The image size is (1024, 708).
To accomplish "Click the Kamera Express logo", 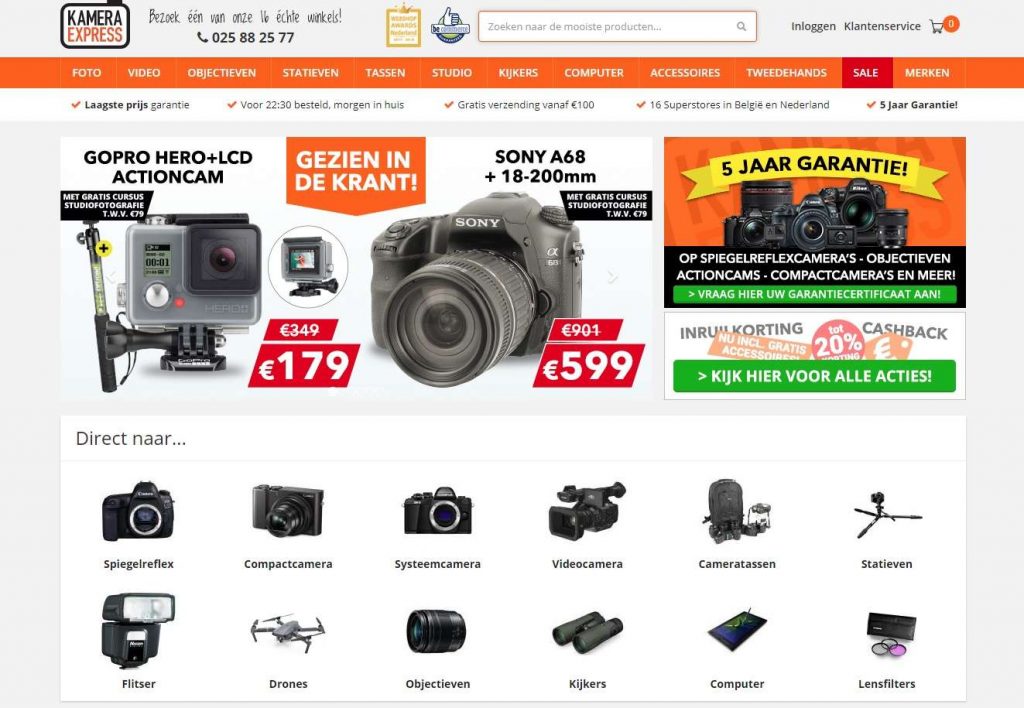I will coord(95,25).
